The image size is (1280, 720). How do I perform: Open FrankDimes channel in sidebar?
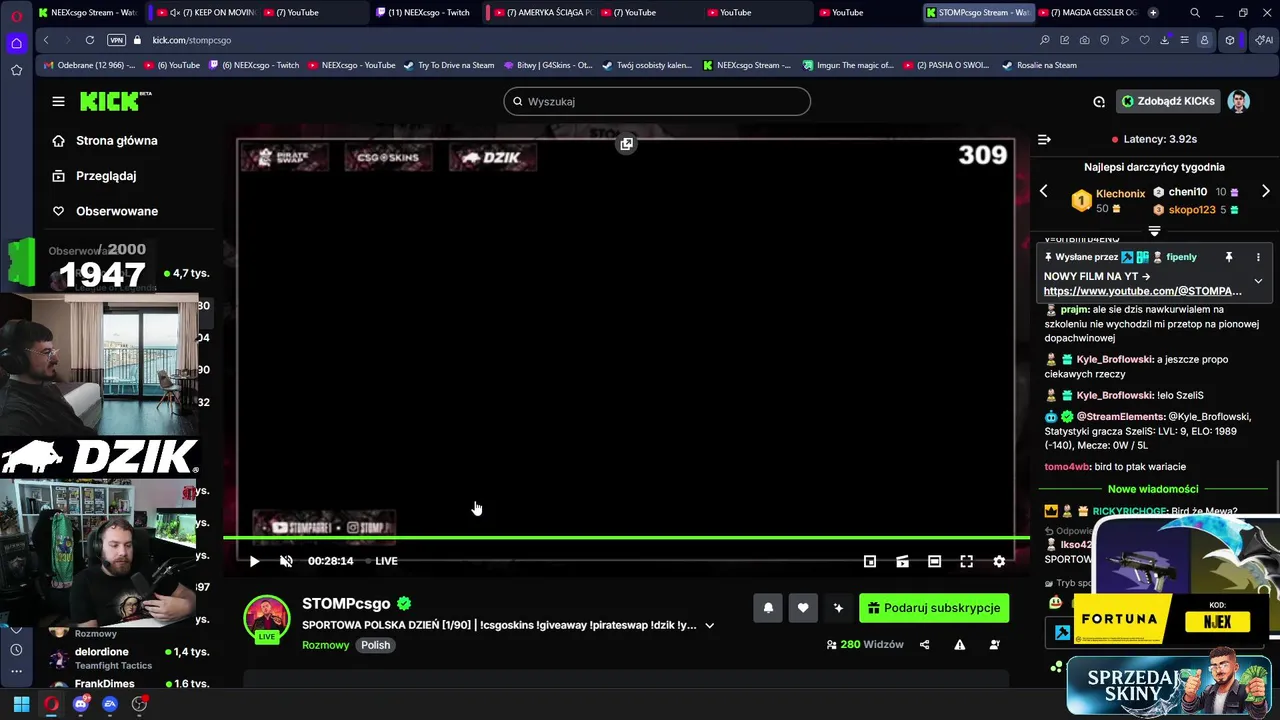click(130, 684)
